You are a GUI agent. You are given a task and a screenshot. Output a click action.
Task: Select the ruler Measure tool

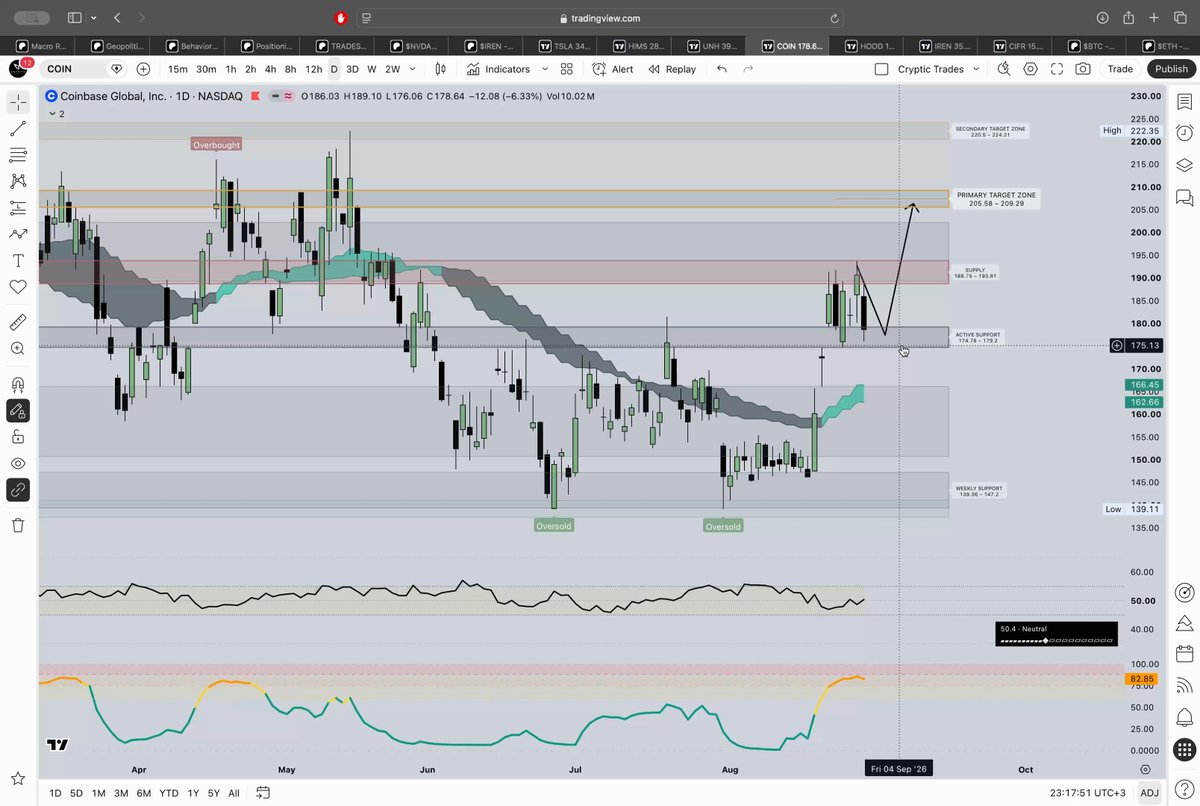pyautogui.click(x=18, y=322)
